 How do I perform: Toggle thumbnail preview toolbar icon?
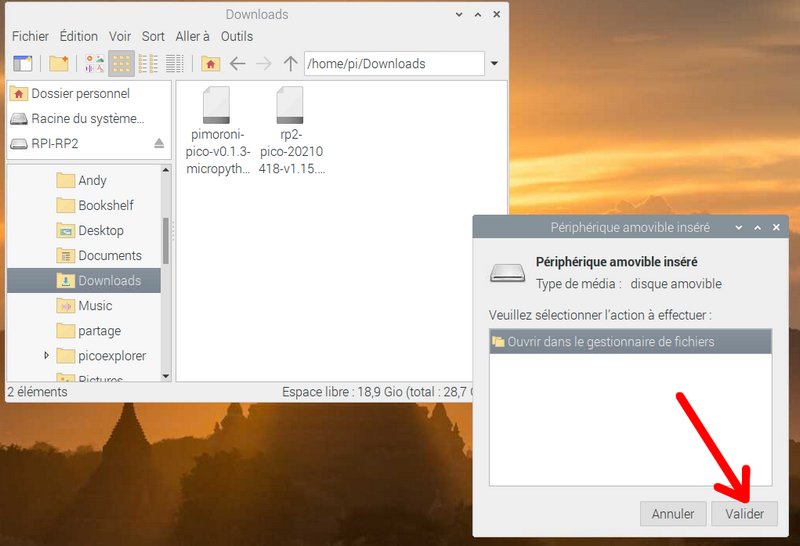(x=94, y=64)
